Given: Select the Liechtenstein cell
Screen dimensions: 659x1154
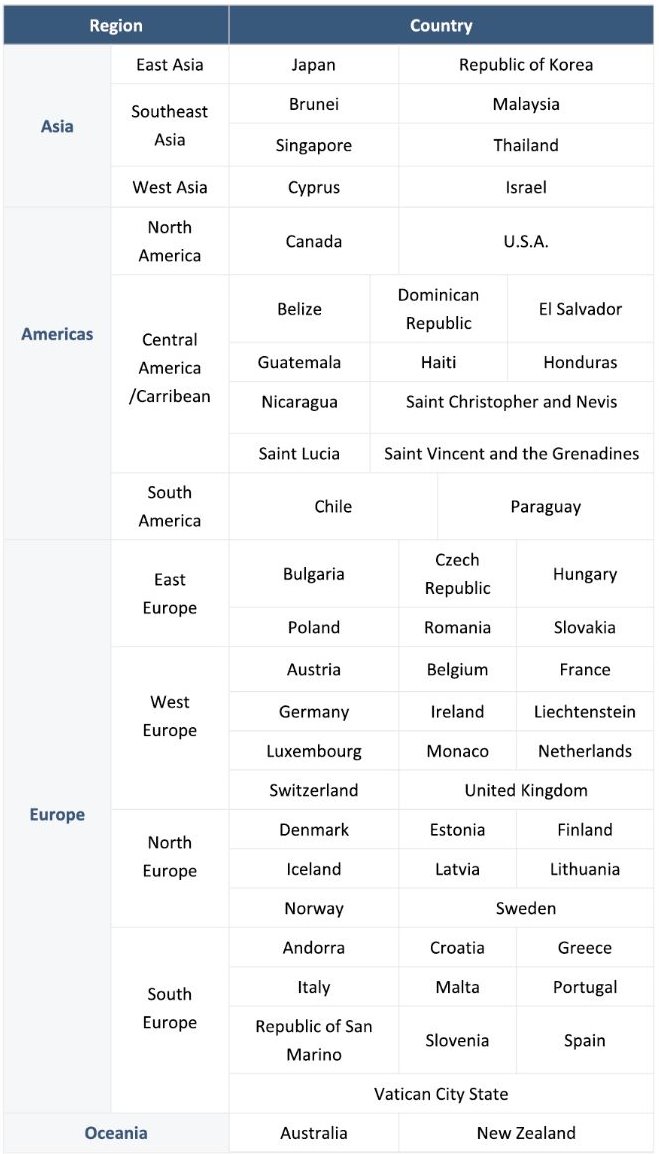Looking at the screenshot, I should pos(585,712).
